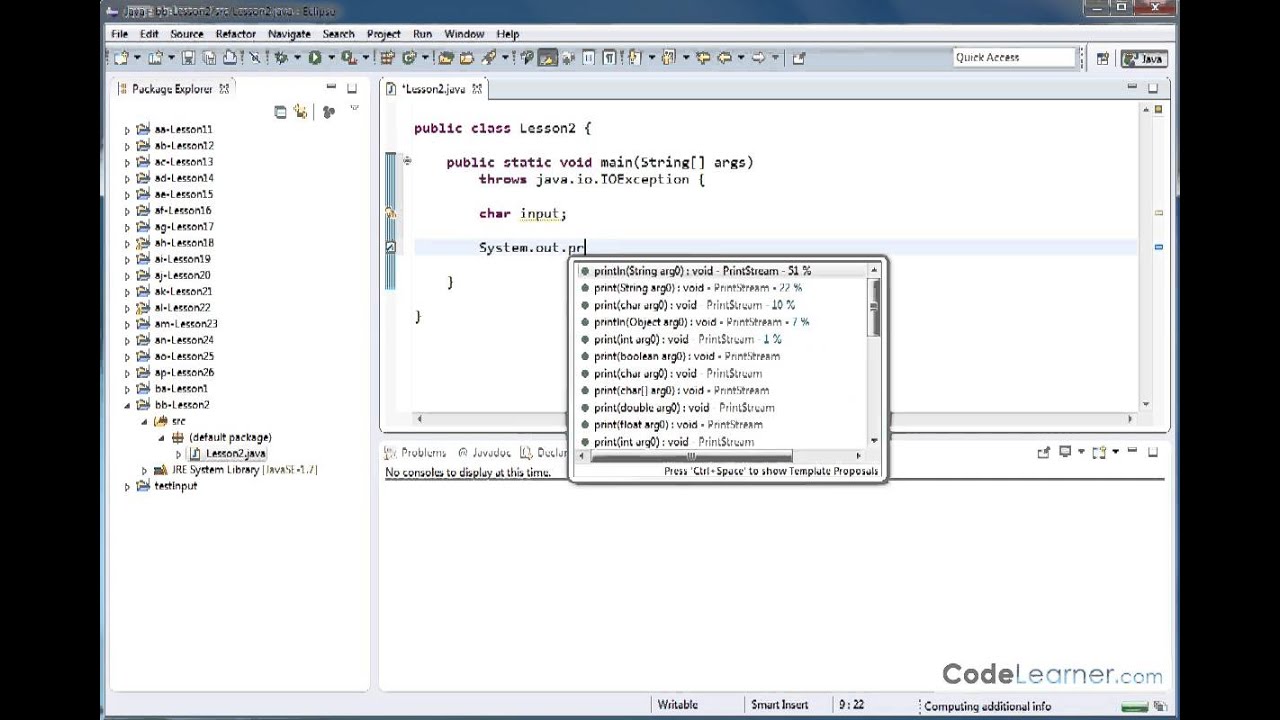
Task: Collapse the src folder node
Action: point(144,421)
